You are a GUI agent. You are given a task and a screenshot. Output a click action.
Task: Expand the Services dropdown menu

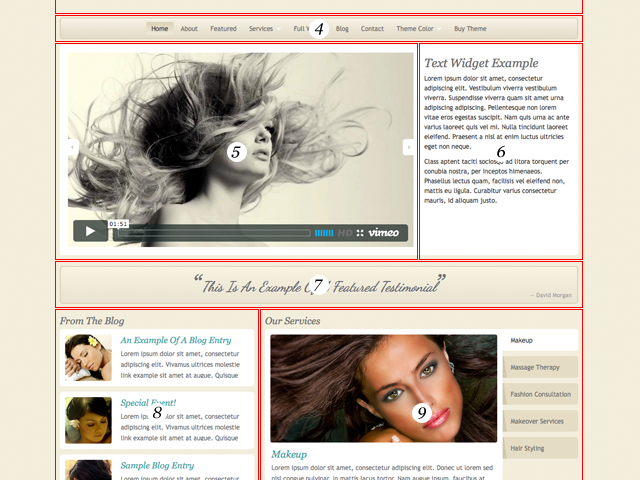[x=264, y=29]
